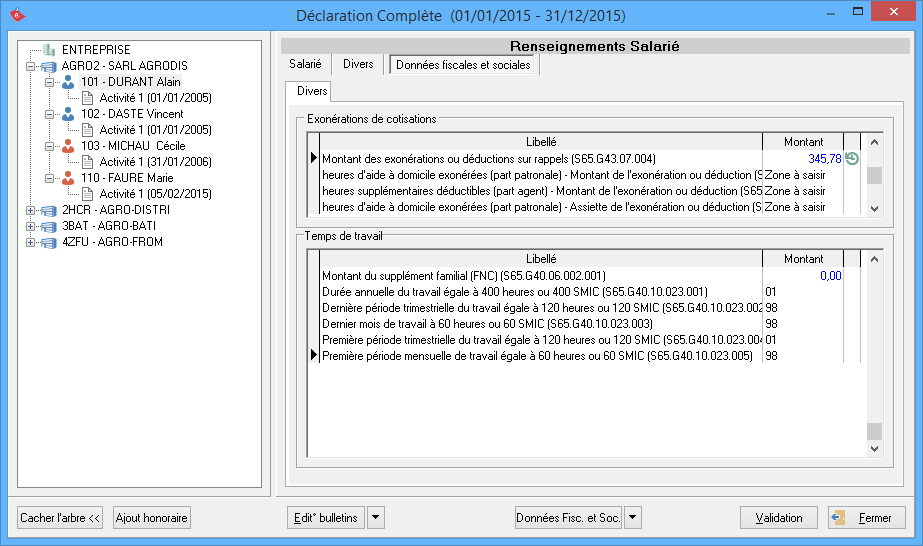Open dropdown arrow next to Edit° bulletins

tap(376, 518)
